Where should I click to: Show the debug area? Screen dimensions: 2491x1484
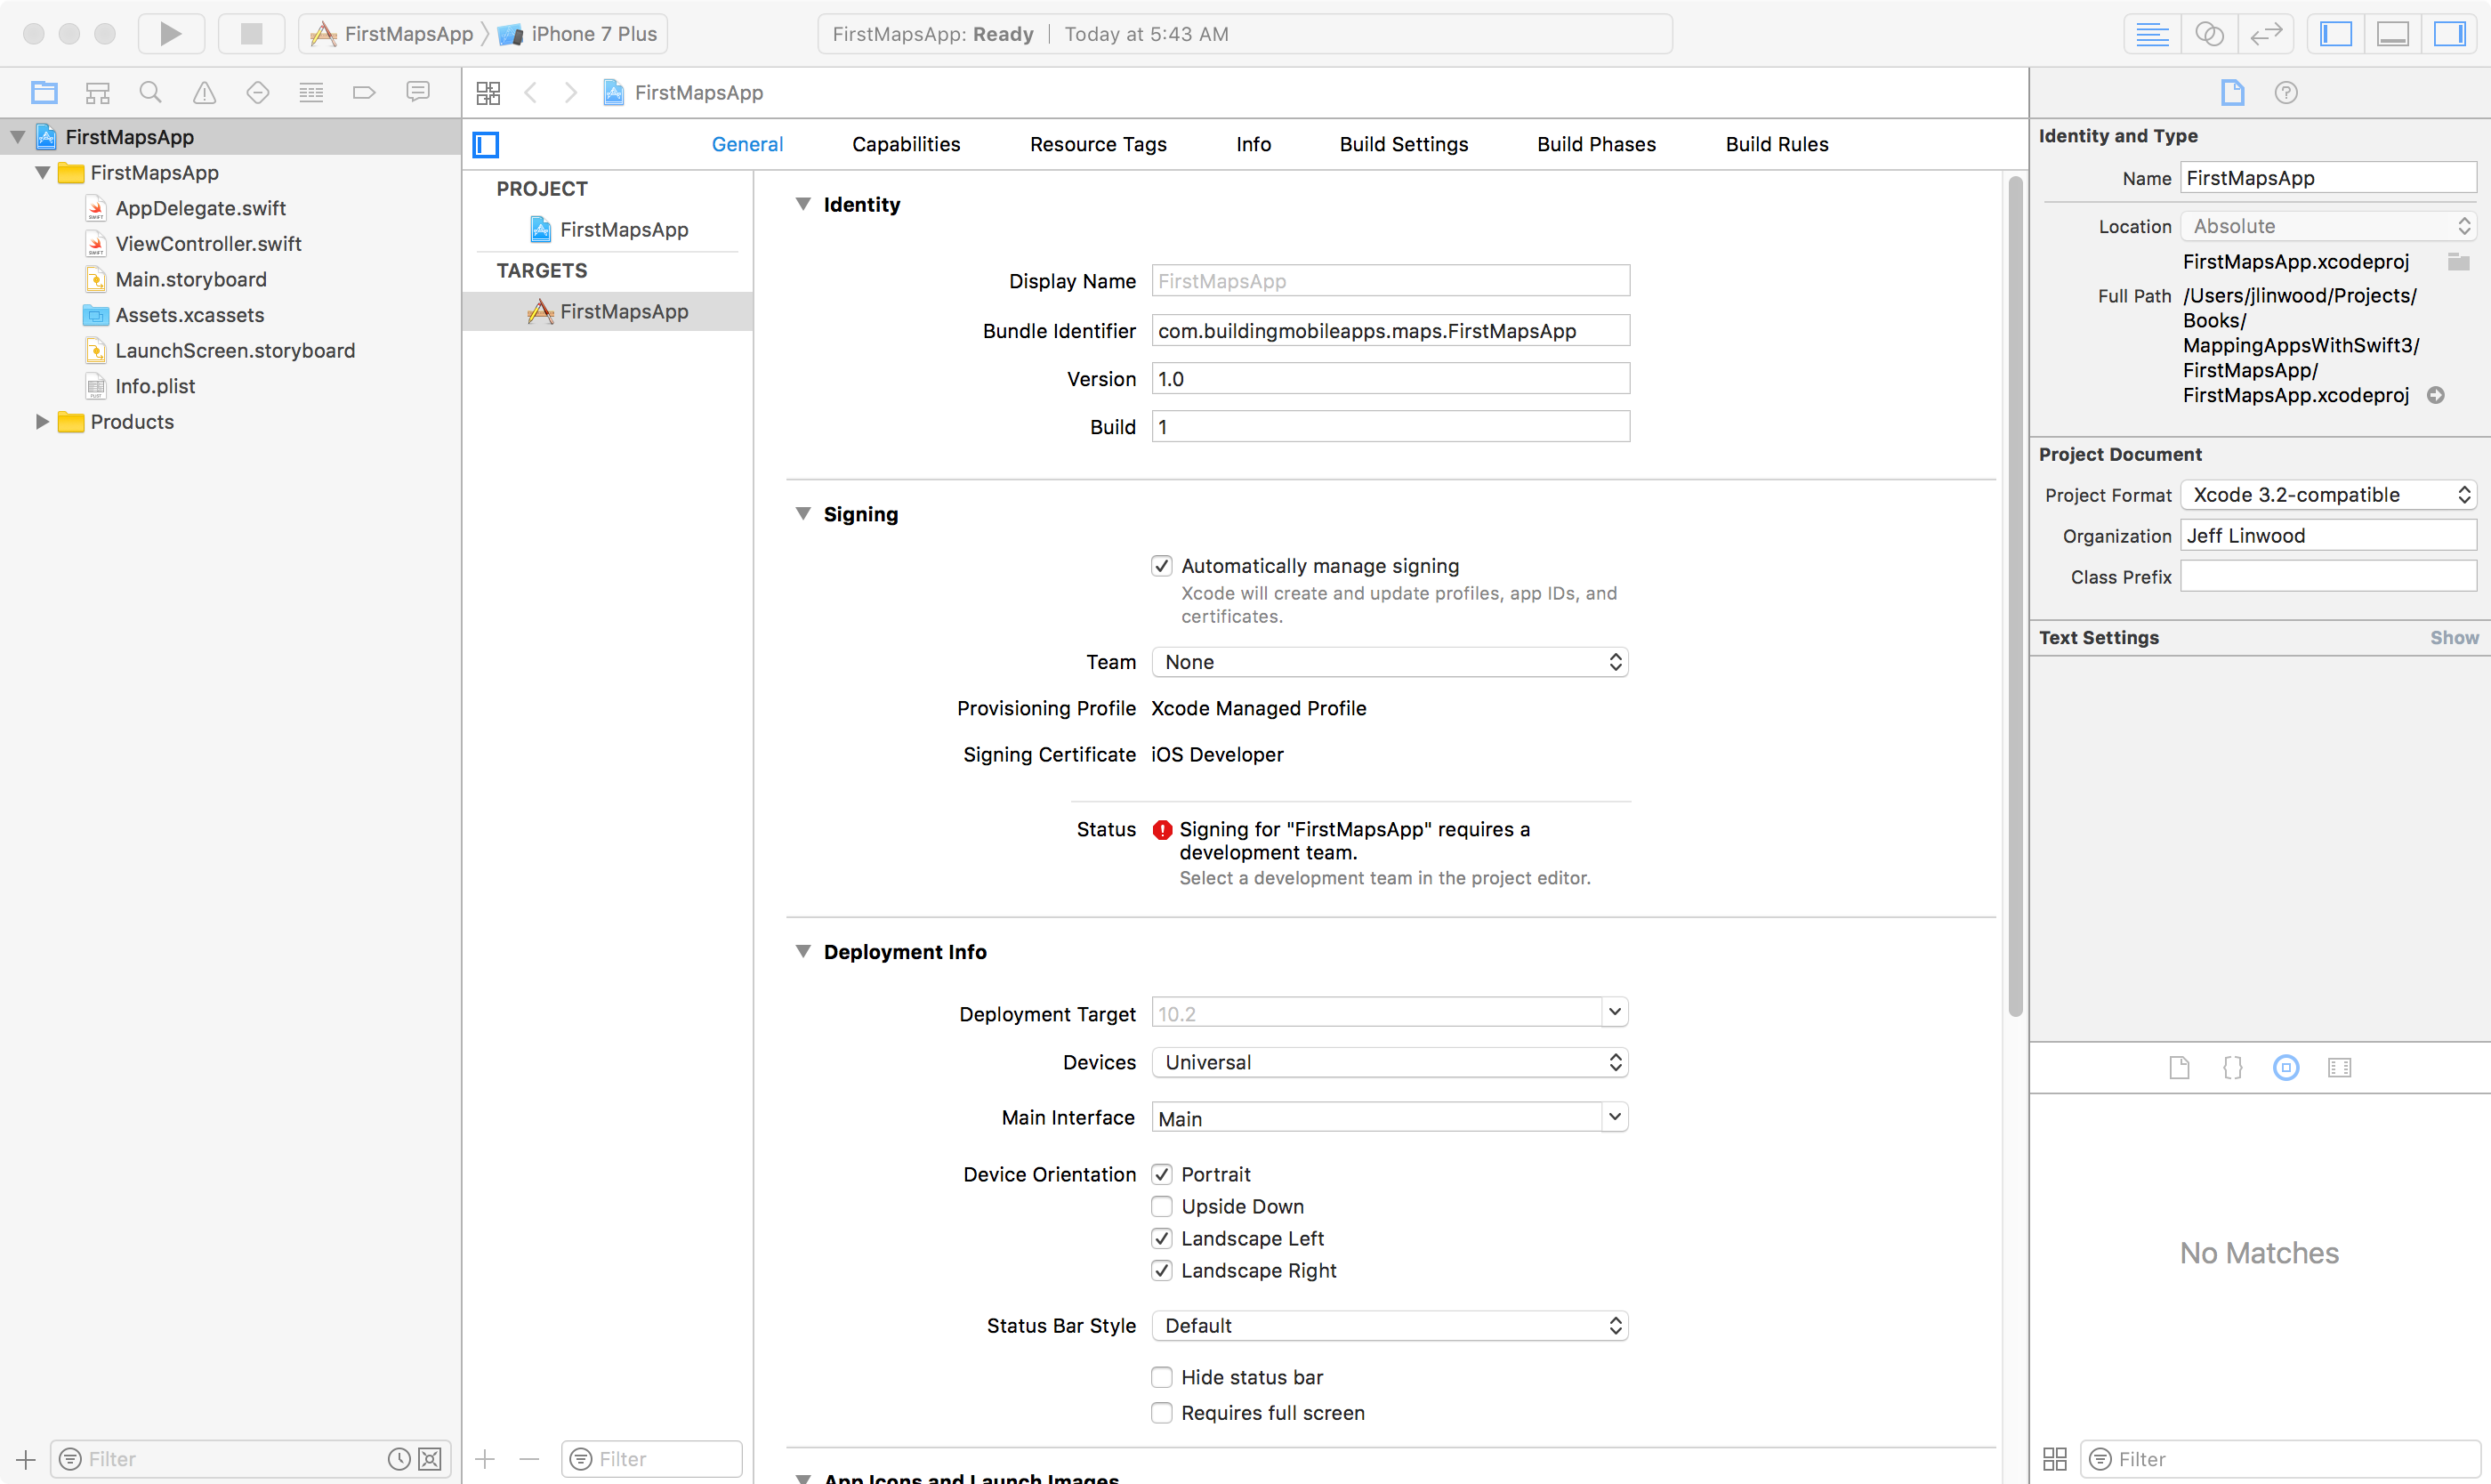[2391, 33]
